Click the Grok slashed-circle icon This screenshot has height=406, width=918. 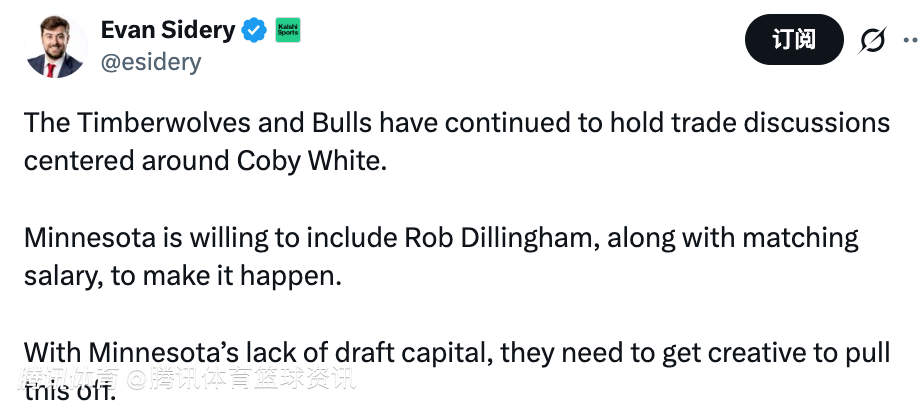(x=872, y=41)
